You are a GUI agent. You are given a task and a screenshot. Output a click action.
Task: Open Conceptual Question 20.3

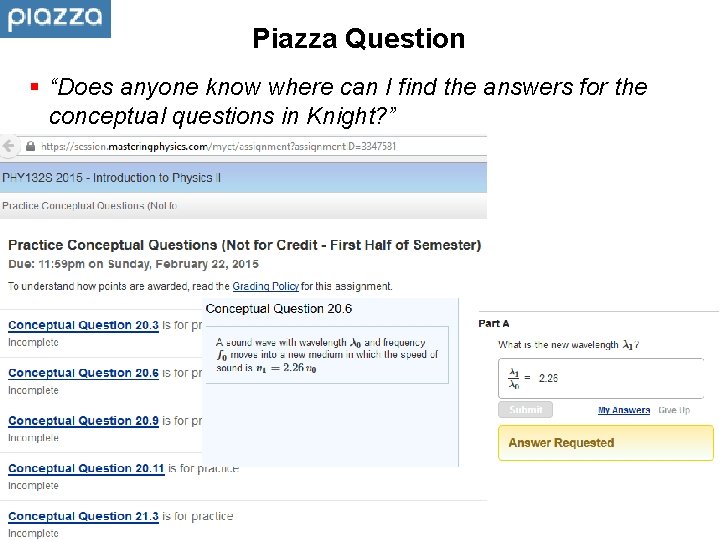pos(83,325)
